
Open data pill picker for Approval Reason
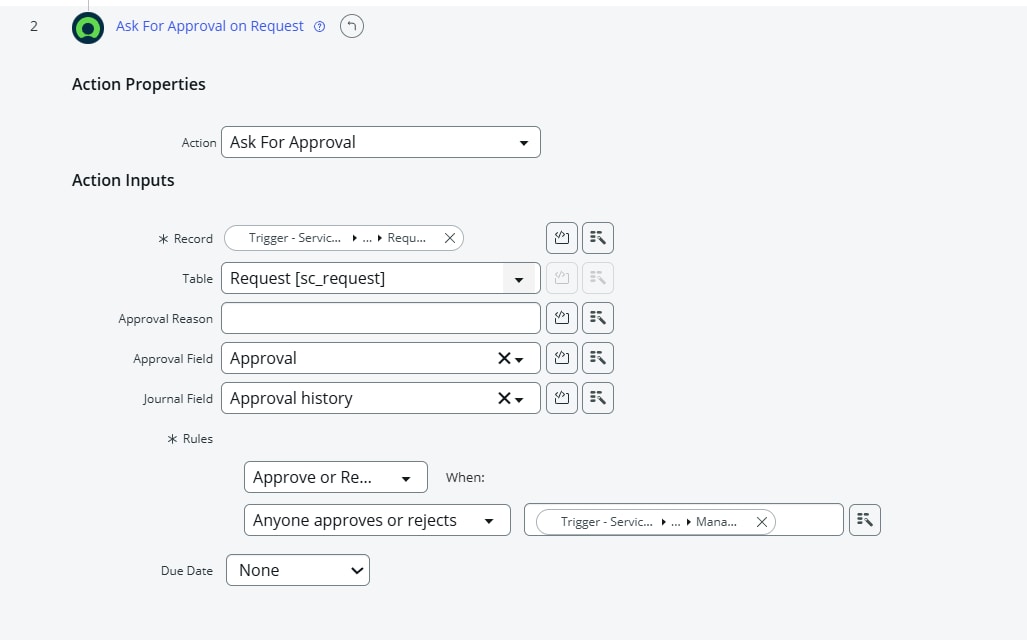pos(598,318)
